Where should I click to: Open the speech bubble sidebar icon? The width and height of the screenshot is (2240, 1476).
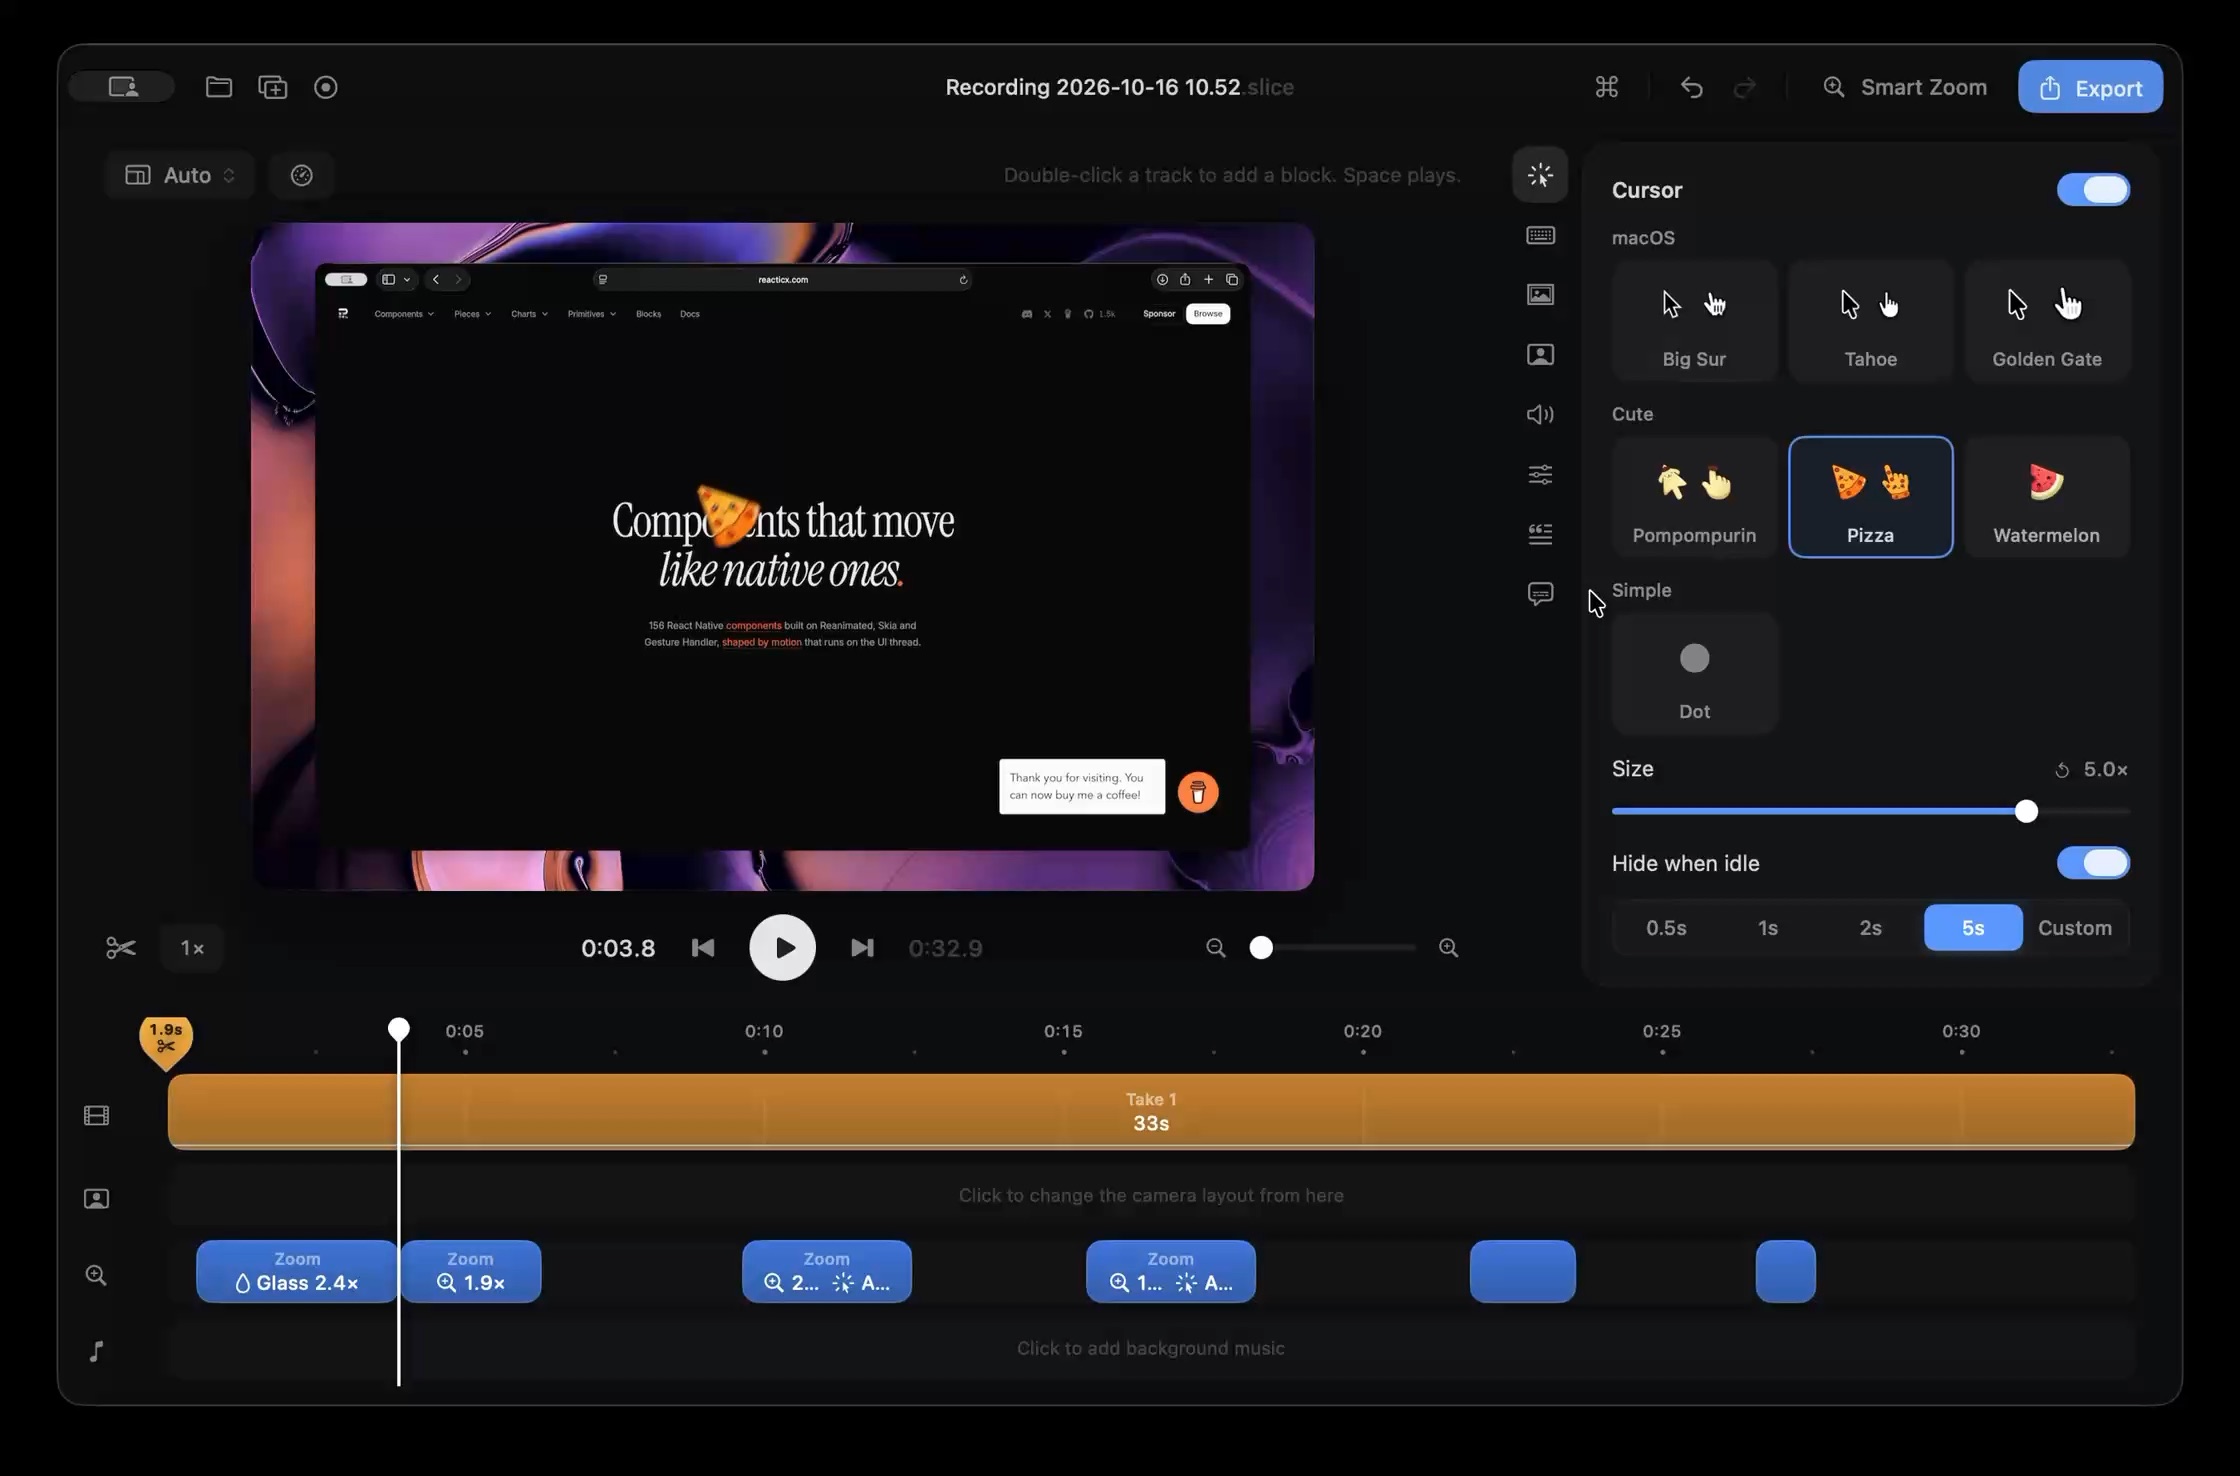click(1540, 594)
